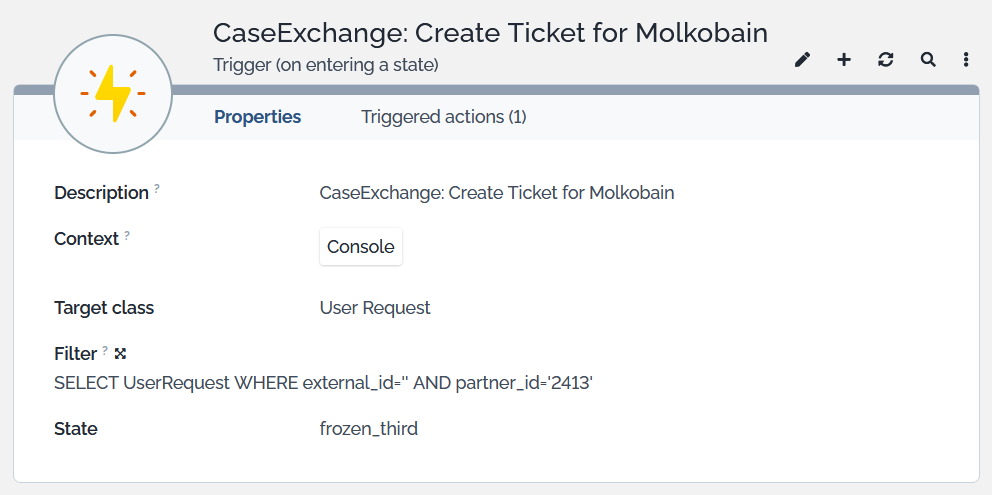
Task: Click the Console context tag
Action: (360, 247)
